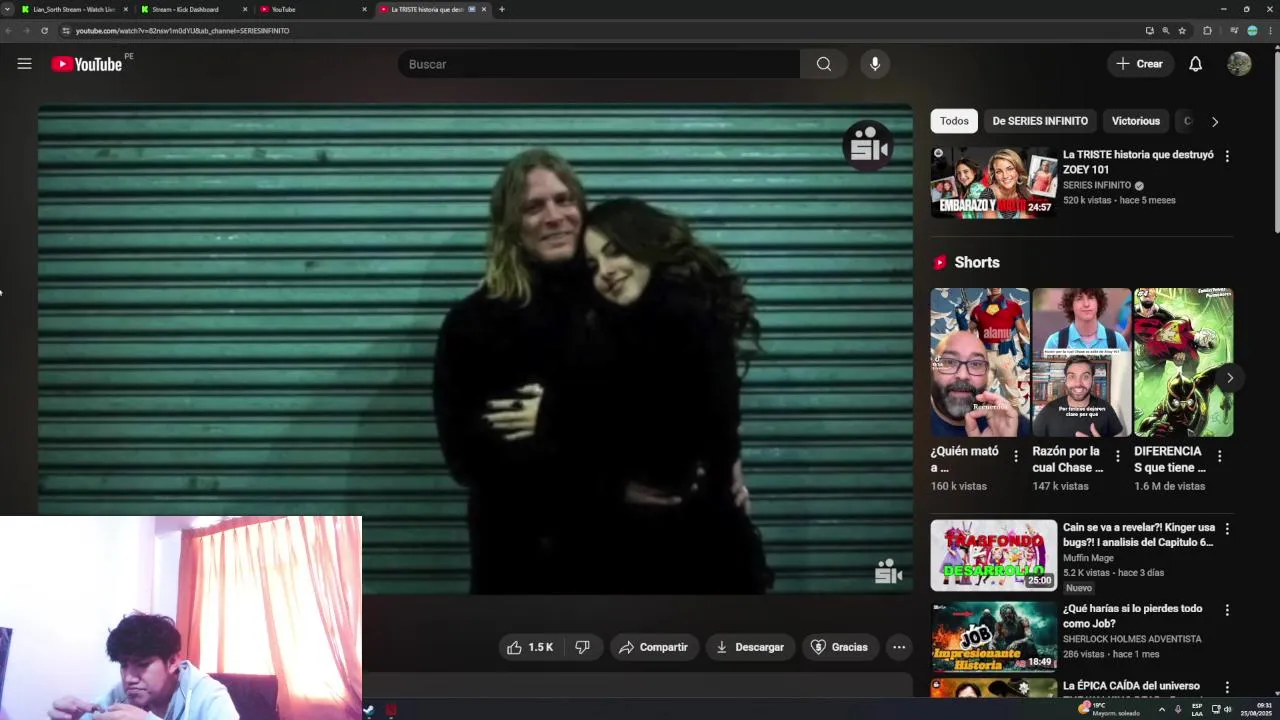Open the browser zoom magnifier icon

click(1165, 31)
